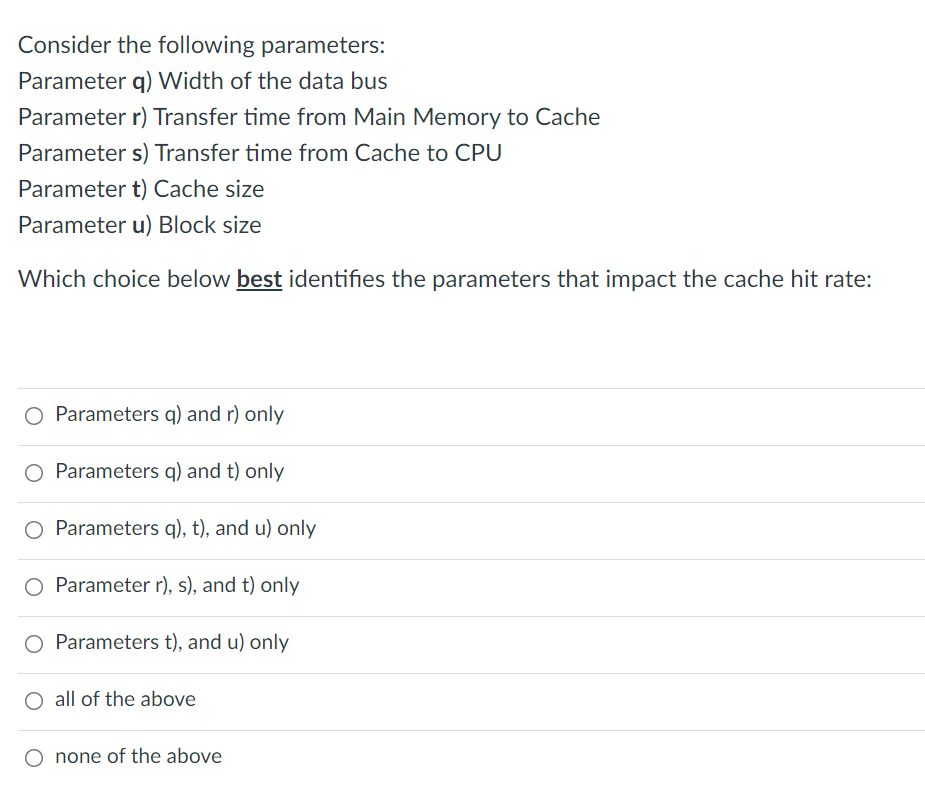
Task: Click the 'all of the above' answer text
Action: click(125, 699)
